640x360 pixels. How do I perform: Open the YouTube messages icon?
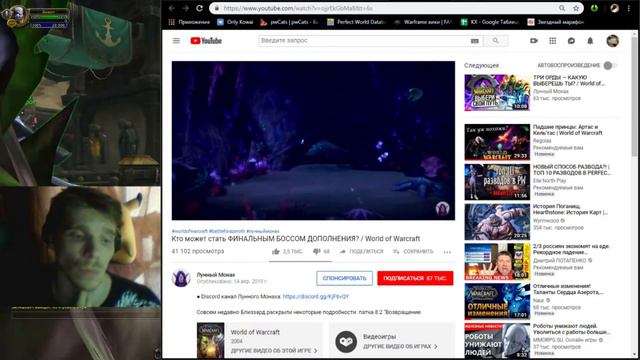571,41
